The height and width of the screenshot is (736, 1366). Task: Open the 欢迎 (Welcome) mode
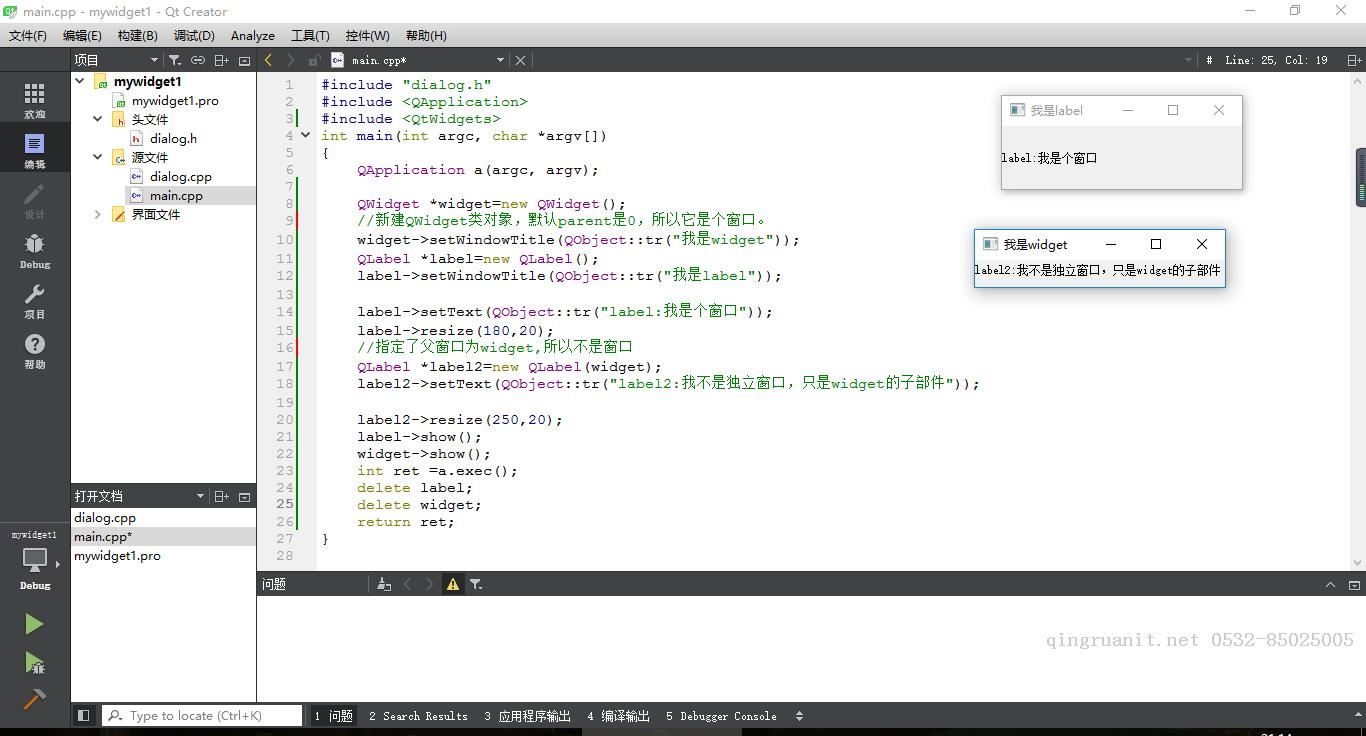click(x=34, y=99)
